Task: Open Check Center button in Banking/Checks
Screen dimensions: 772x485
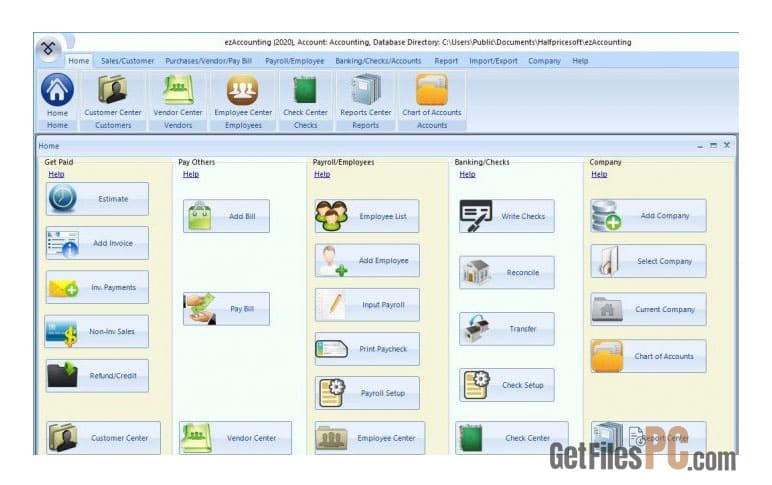Action: click(x=512, y=438)
